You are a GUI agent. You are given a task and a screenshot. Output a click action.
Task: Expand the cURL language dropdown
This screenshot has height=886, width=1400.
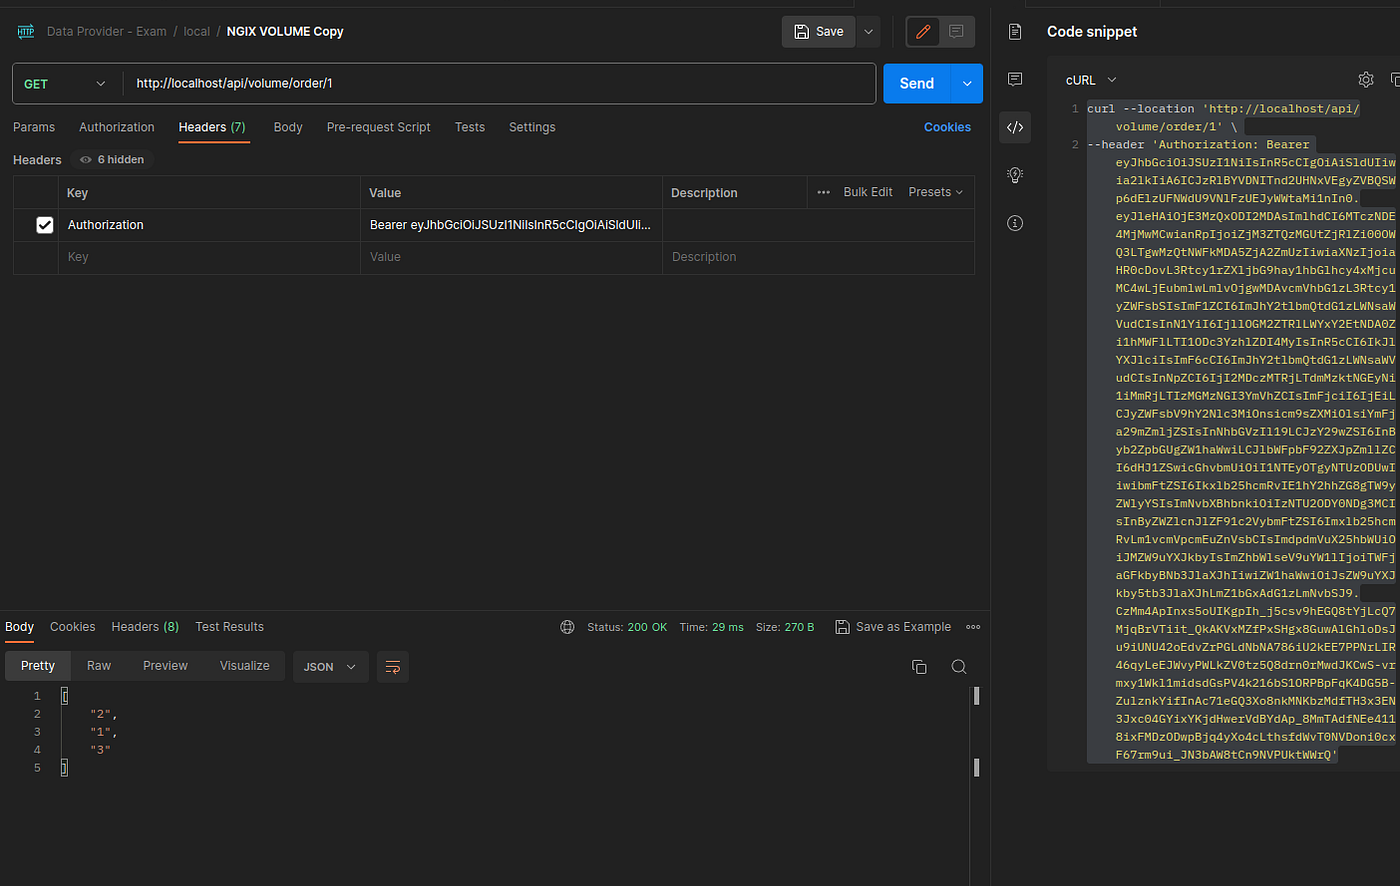click(x=1091, y=80)
